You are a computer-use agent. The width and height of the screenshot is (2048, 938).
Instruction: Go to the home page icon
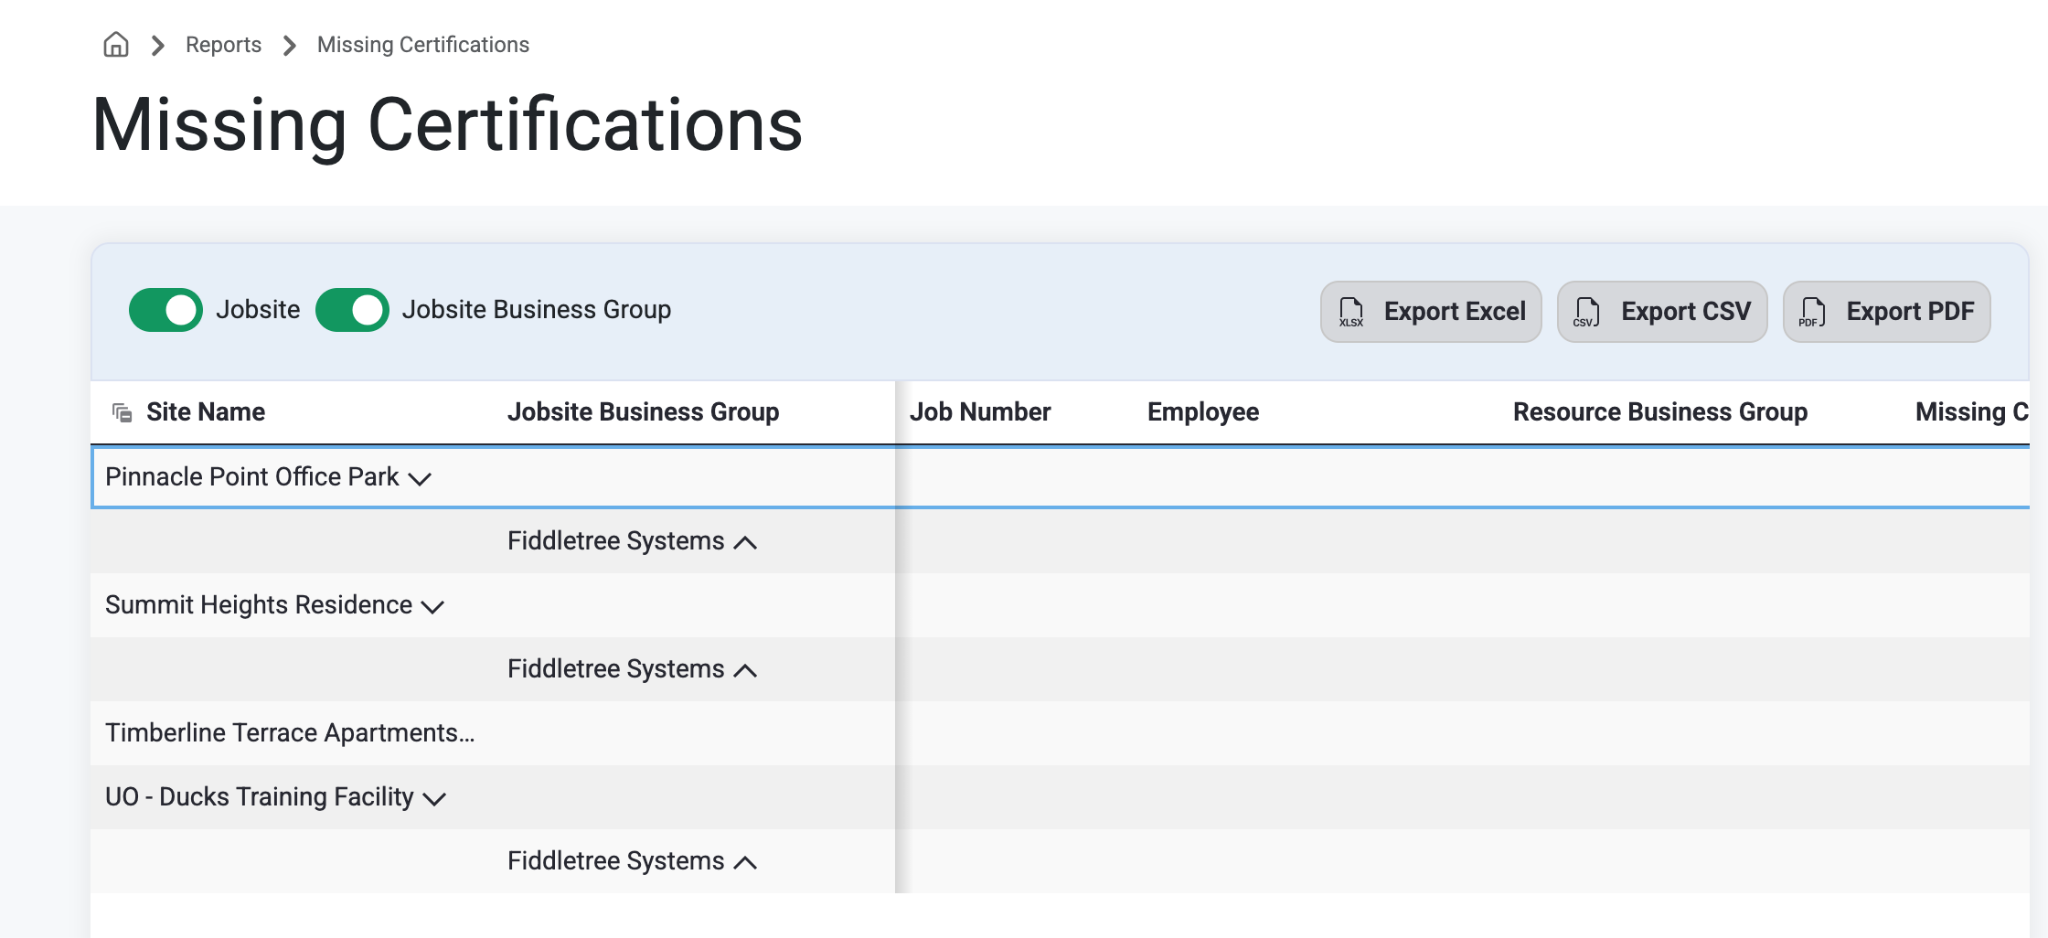pyautogui.click(x=116, y=45)
